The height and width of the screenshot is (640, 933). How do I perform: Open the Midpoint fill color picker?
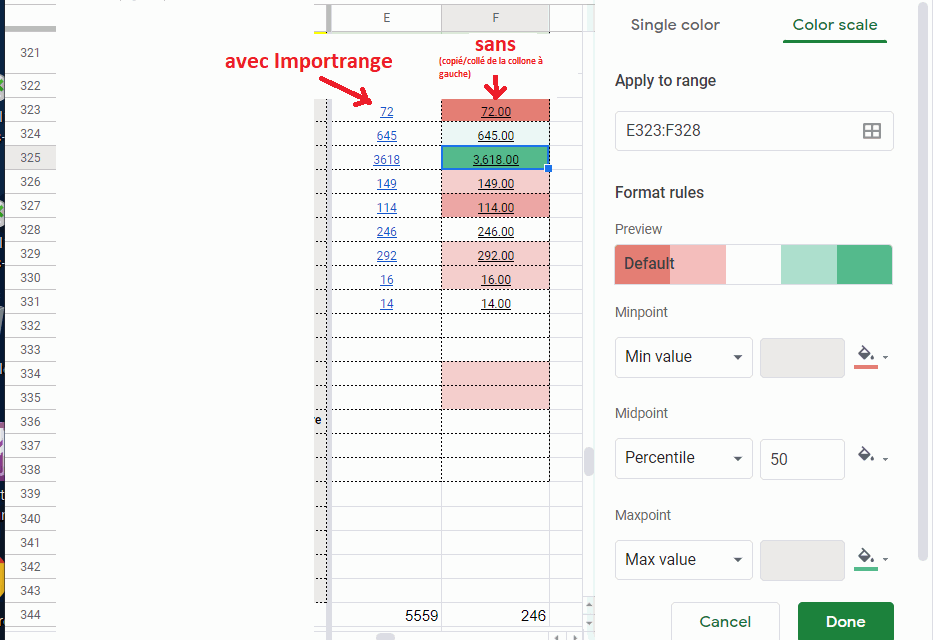tap(871, 457)
